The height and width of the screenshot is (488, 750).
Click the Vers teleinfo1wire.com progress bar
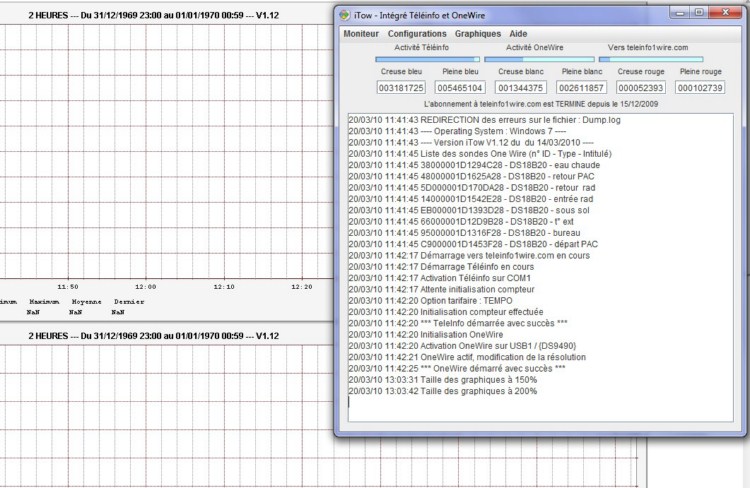tap(650, 59)
